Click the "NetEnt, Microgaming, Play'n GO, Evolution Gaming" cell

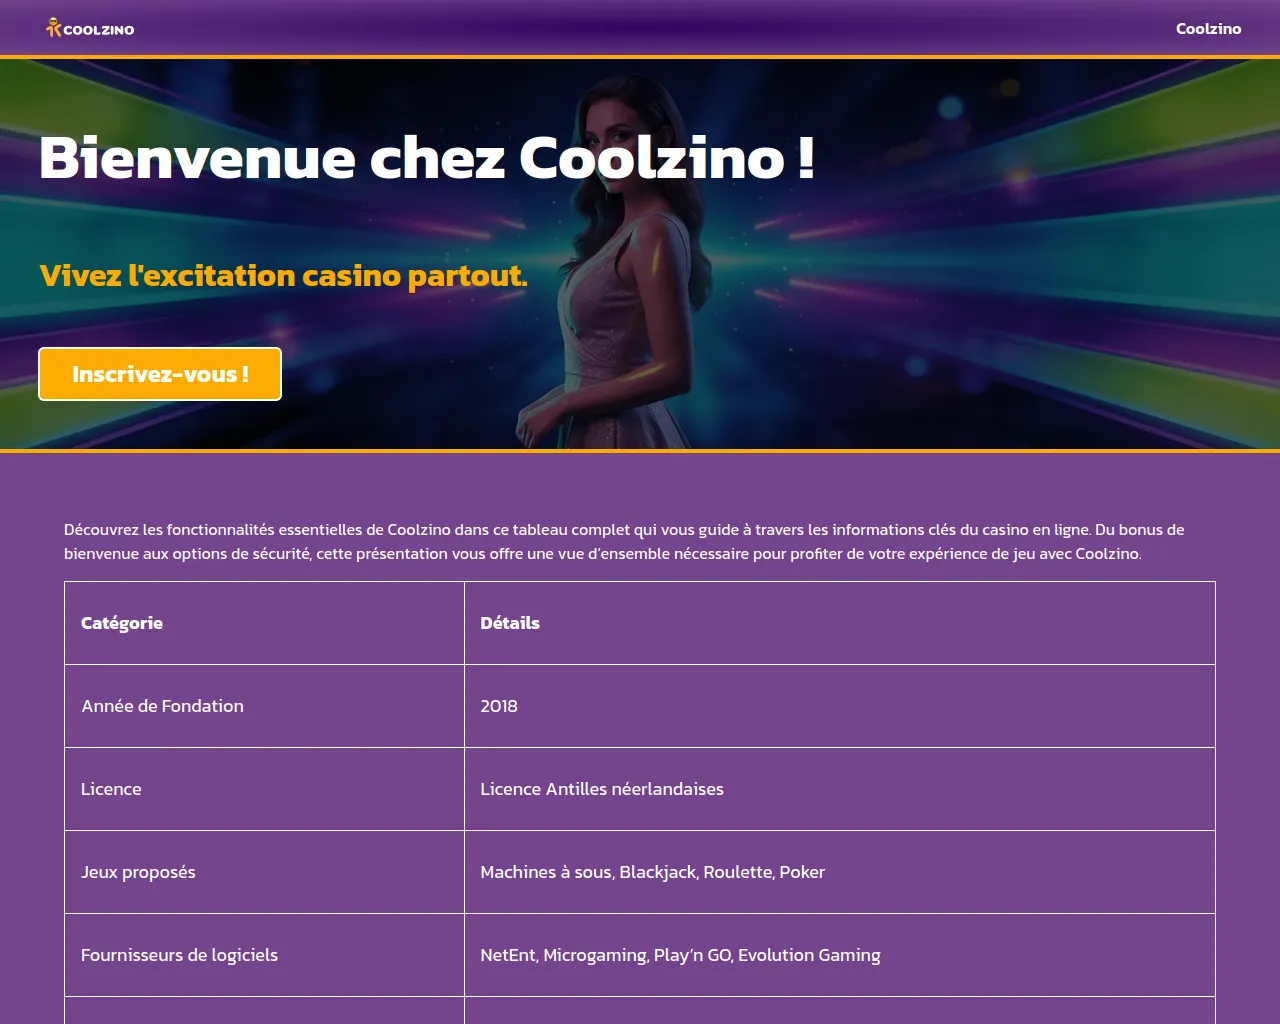[x=840, y=955]
